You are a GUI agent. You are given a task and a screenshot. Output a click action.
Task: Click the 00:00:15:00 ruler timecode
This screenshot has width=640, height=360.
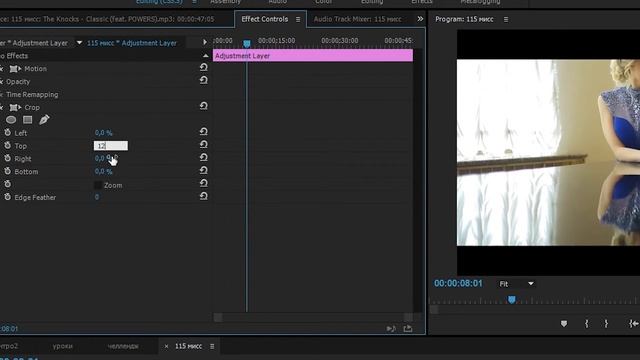point(276,40)
